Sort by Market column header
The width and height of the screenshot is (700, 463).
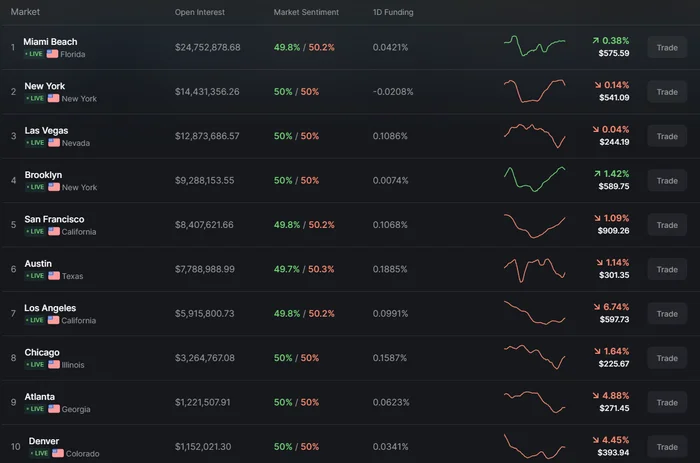25,12
